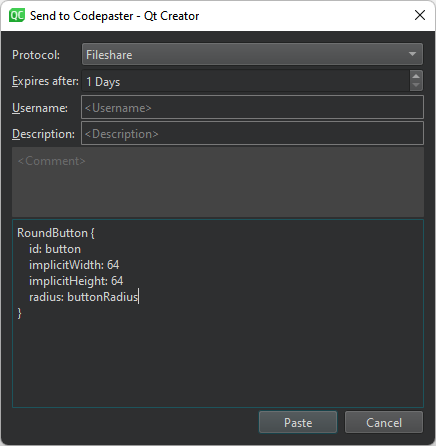Click the code line 'id: button'
This screenshot has width=436, height=446.
click(x=55, y=249)
